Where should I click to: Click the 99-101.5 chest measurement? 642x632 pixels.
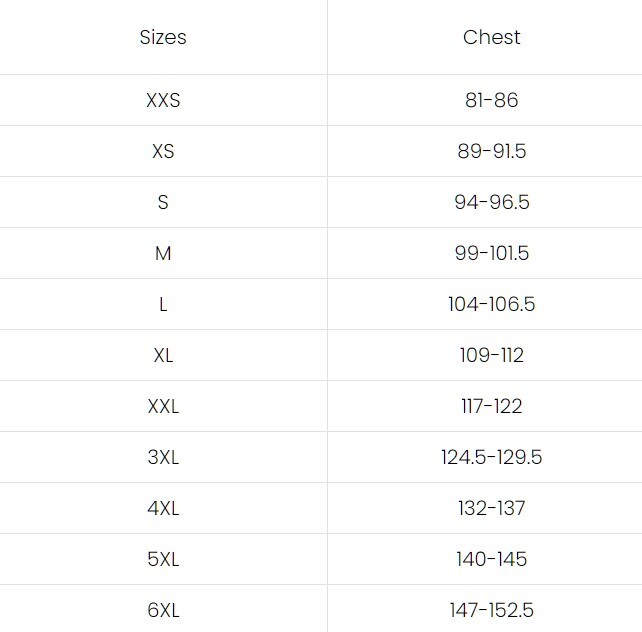click(x=491, y=253)
